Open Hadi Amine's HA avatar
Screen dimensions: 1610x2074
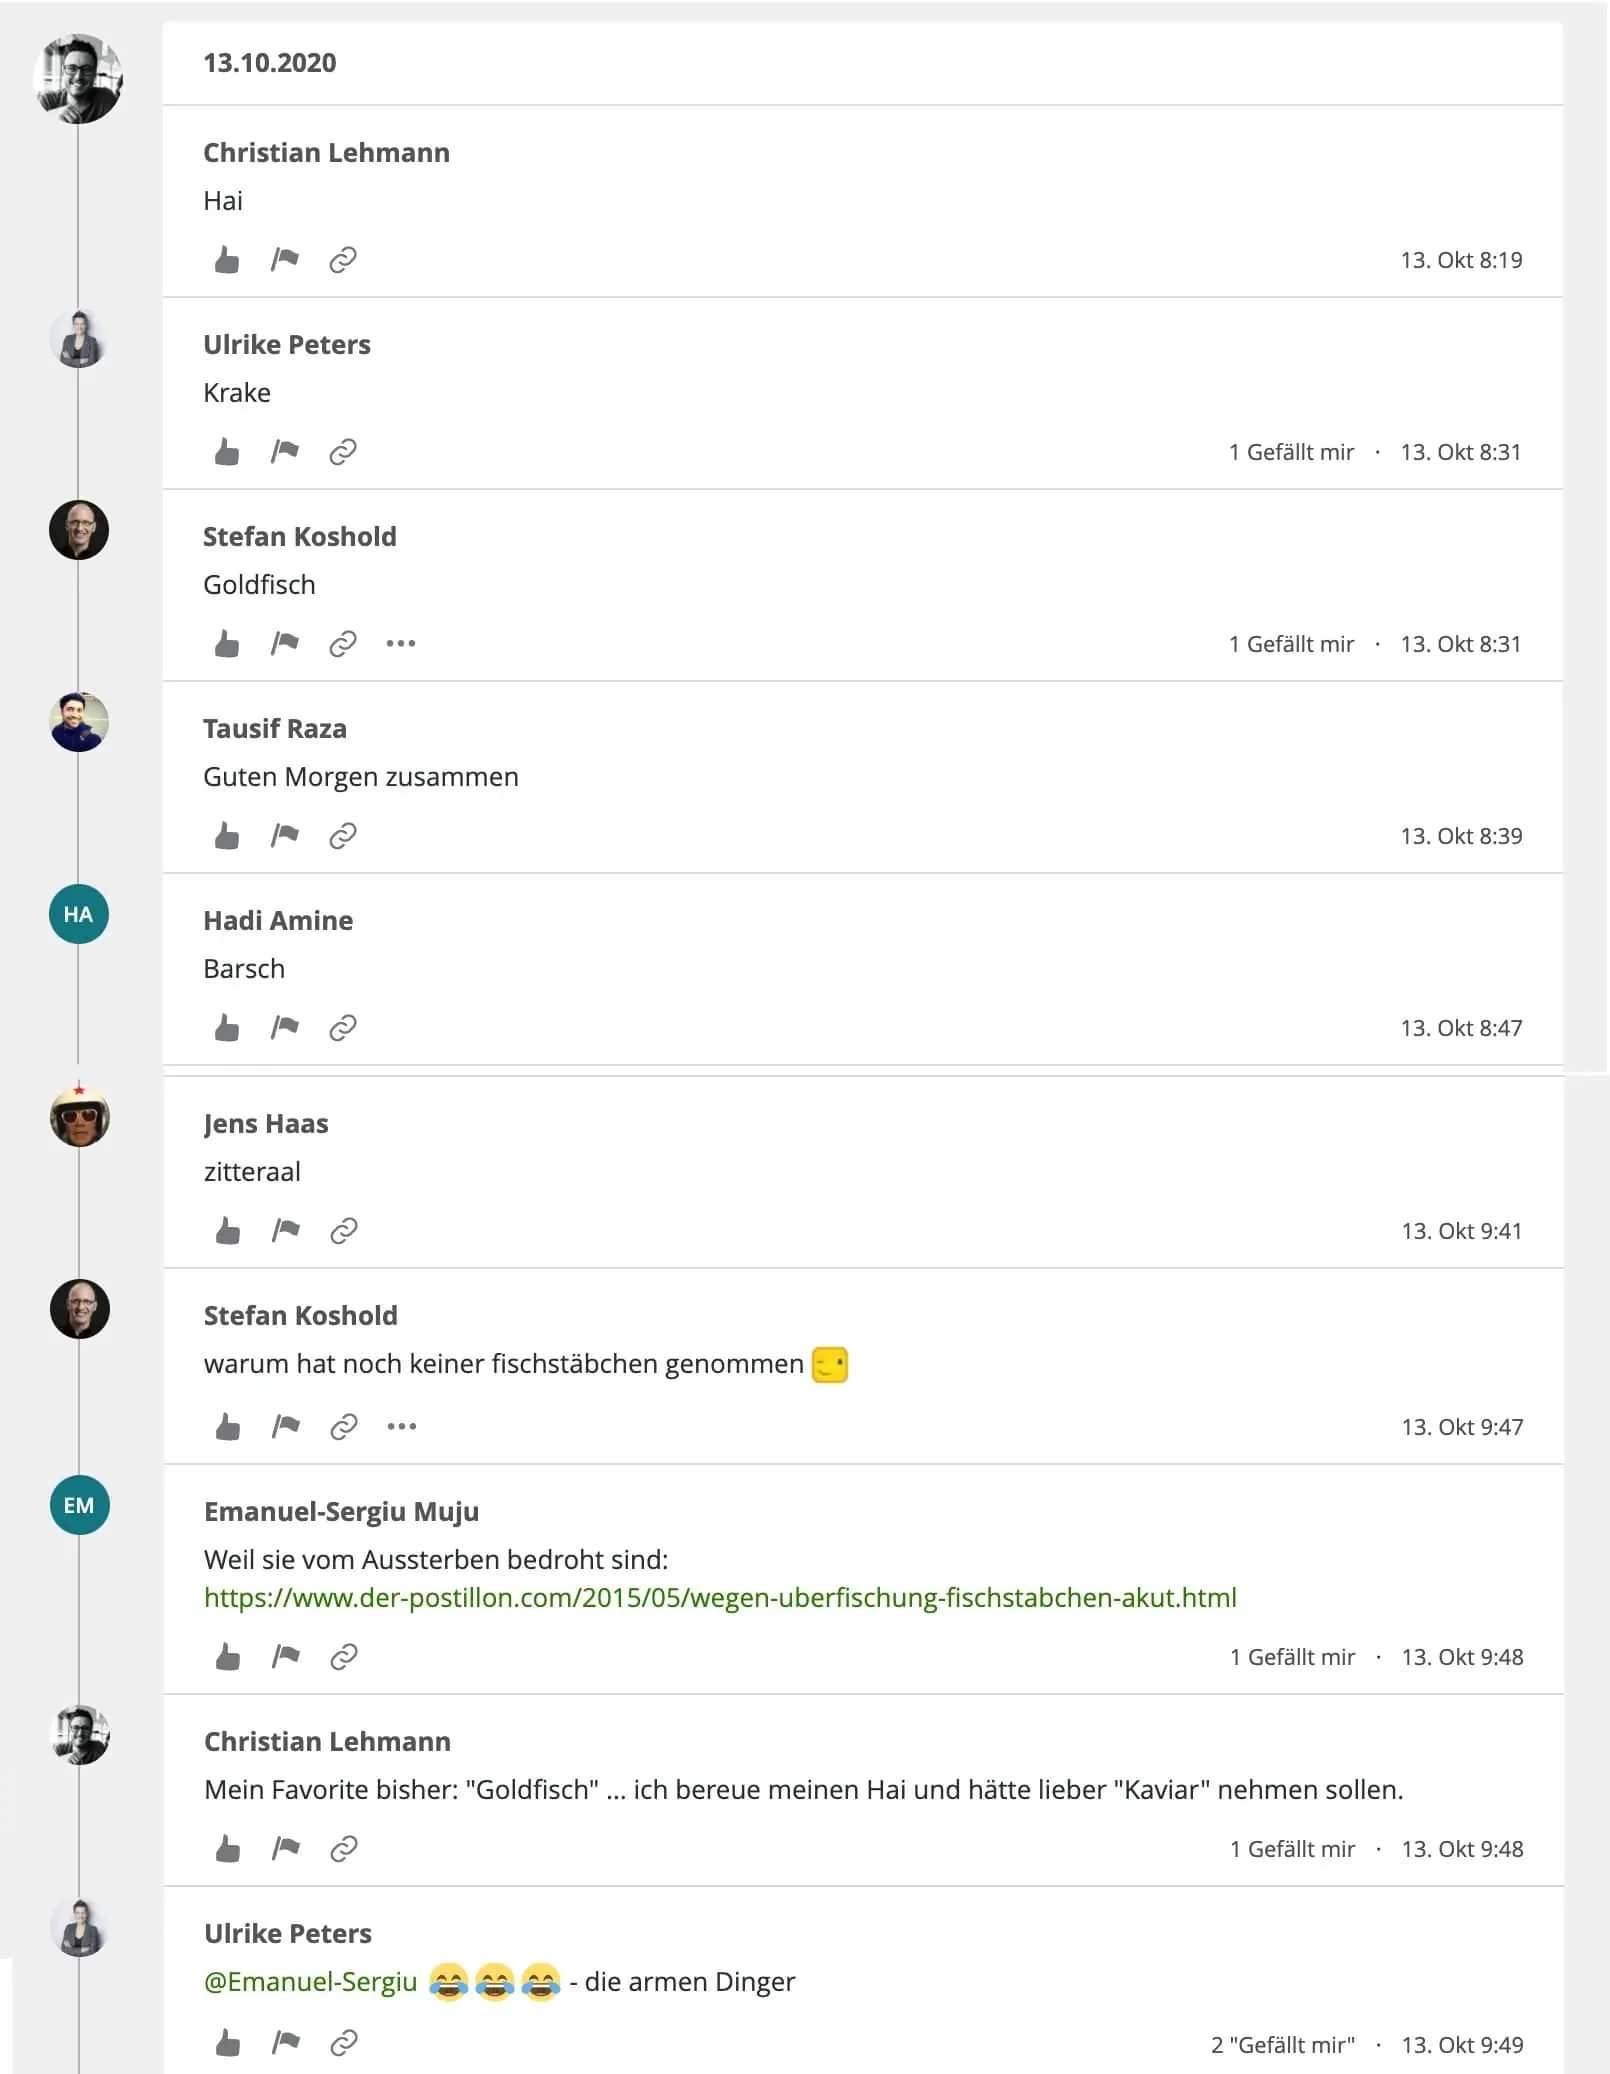79,914
